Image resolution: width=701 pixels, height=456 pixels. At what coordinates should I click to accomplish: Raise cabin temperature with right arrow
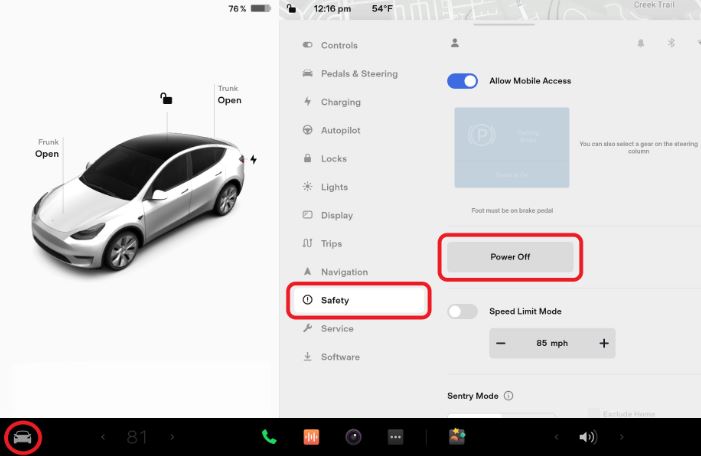point(172,437)
